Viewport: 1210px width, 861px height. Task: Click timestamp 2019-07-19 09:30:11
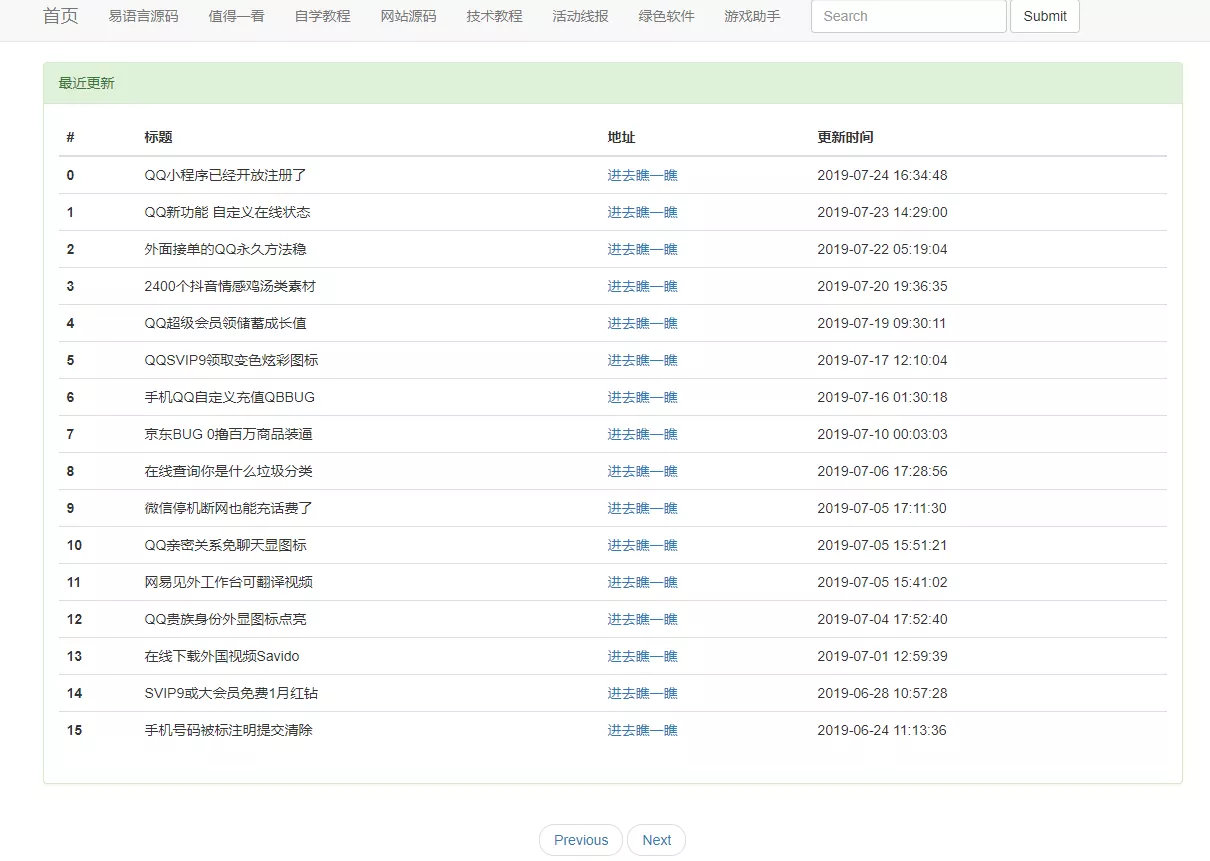[x=882, y=323]
